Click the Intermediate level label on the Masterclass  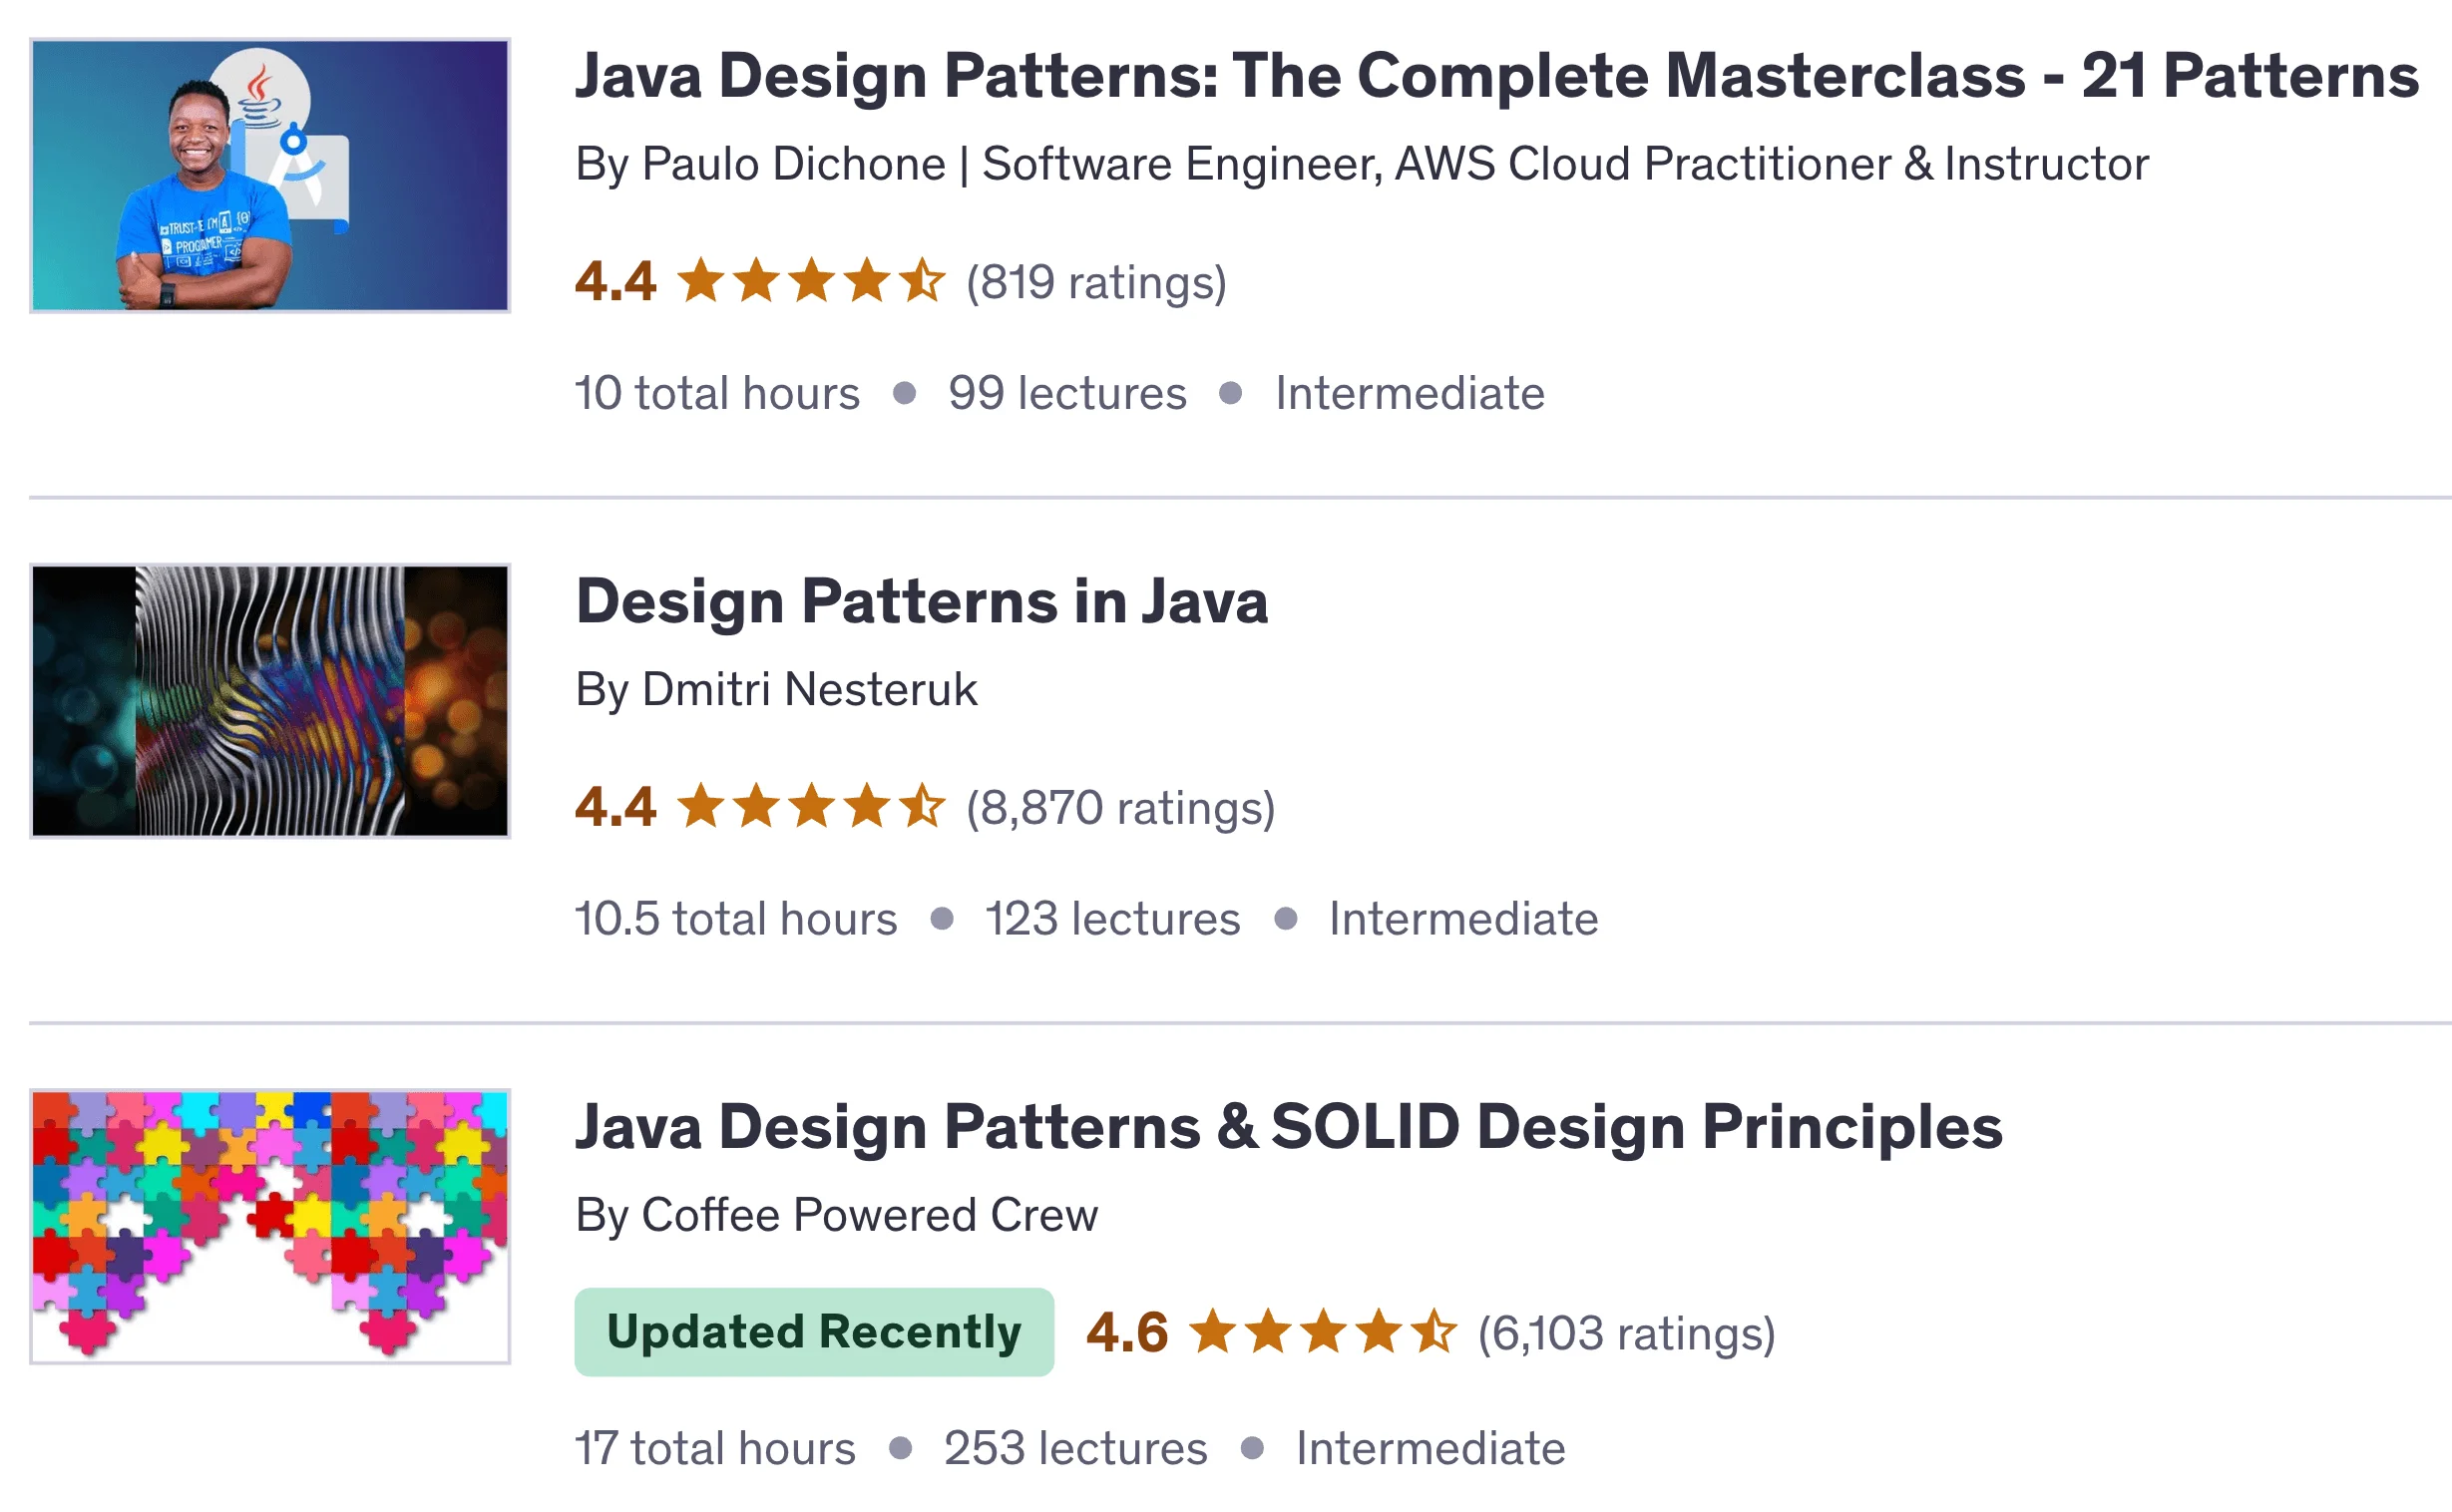(x=1408, y=393)
